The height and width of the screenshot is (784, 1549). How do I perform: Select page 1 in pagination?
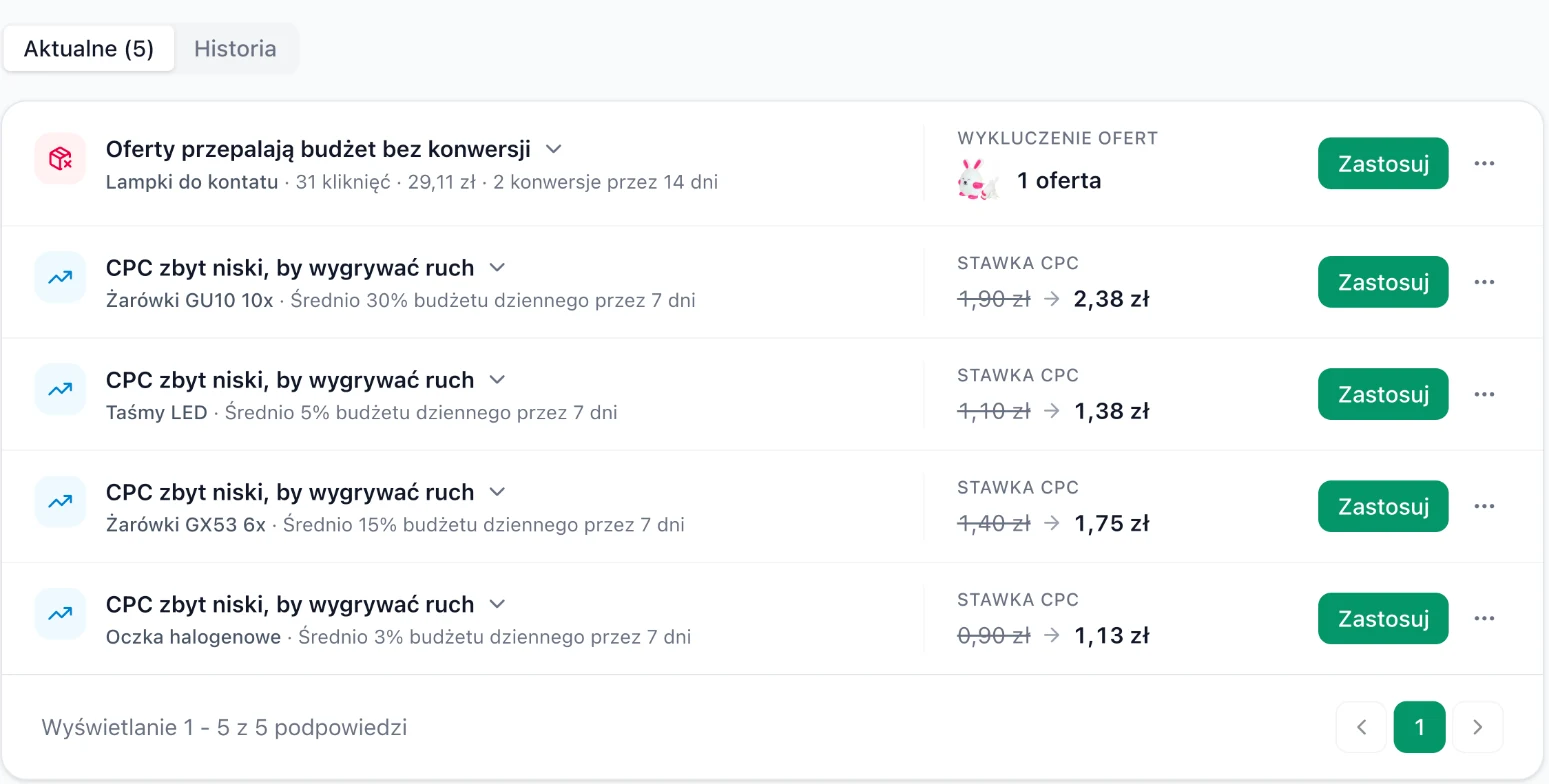(x=1419, y=727)
